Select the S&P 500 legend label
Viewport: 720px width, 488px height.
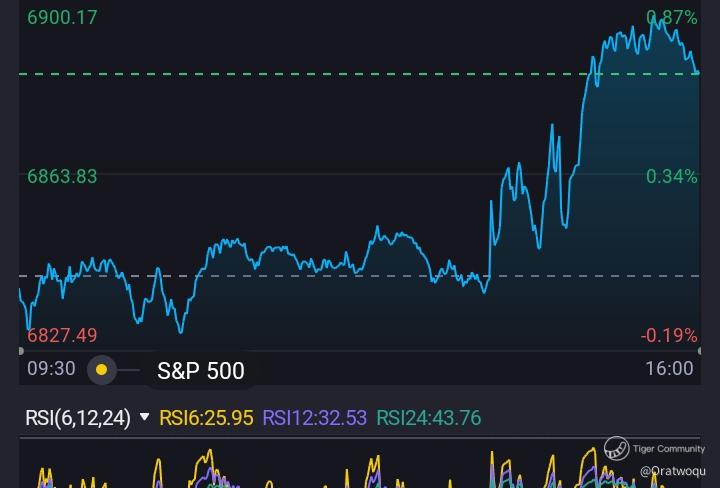coord(201,370)
